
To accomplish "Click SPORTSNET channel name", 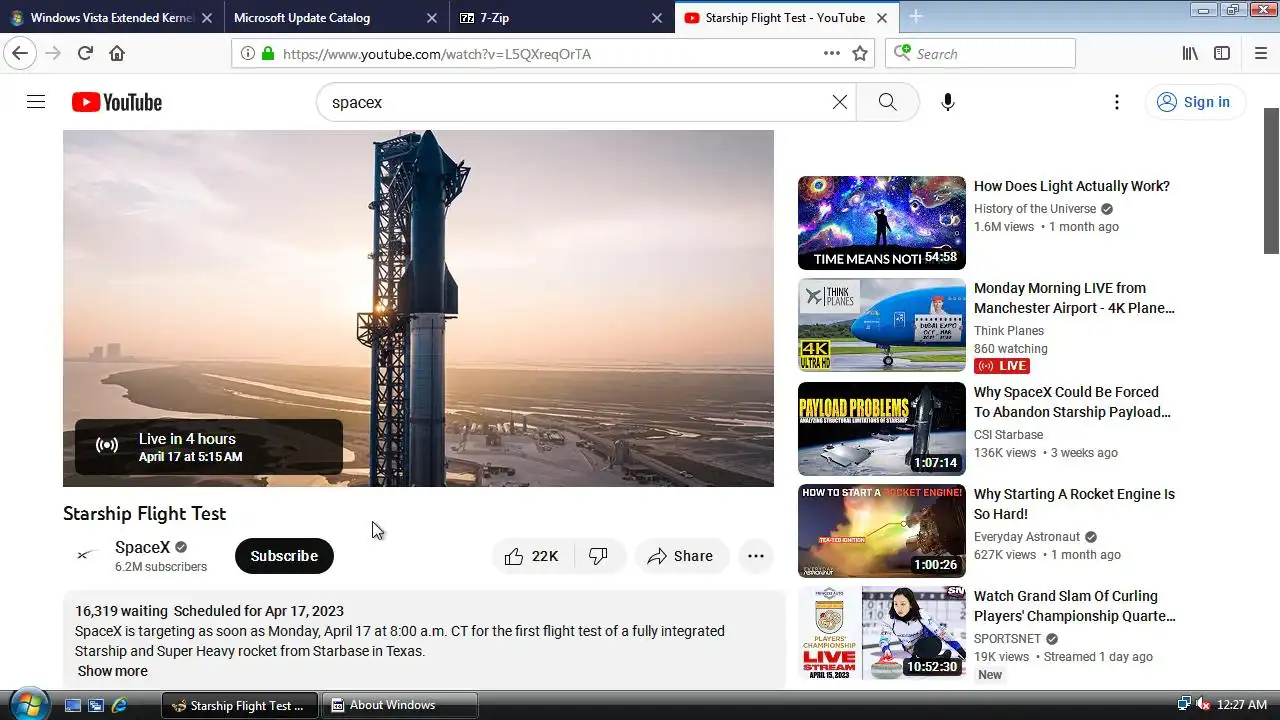I will click(x=1008, y=639).
